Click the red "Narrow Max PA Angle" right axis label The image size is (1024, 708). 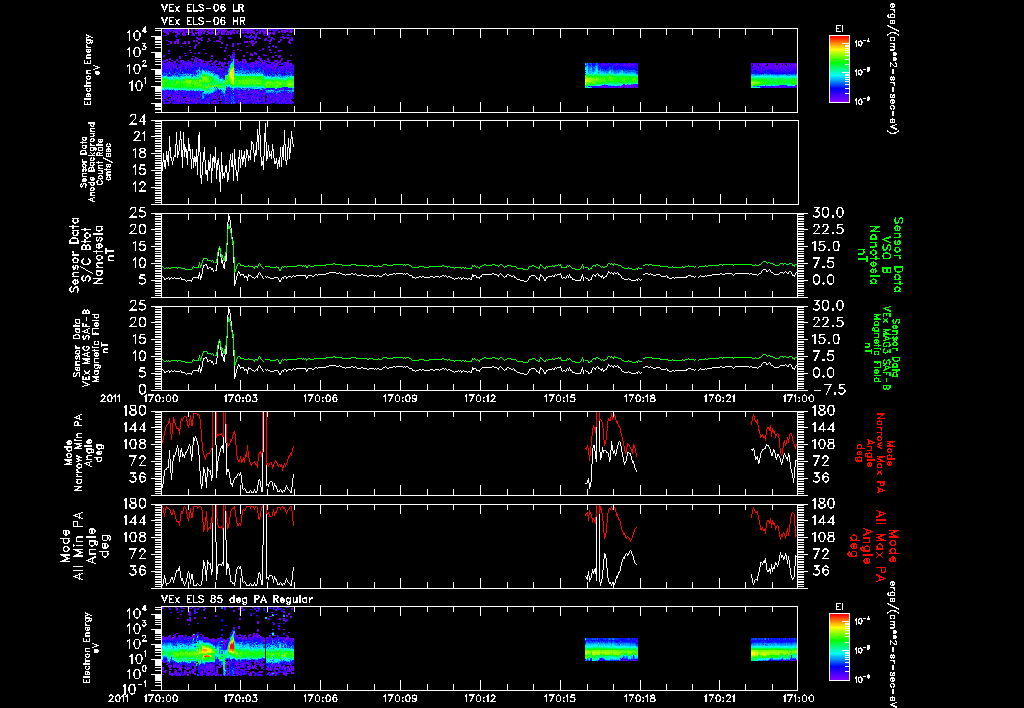[874, 451]
